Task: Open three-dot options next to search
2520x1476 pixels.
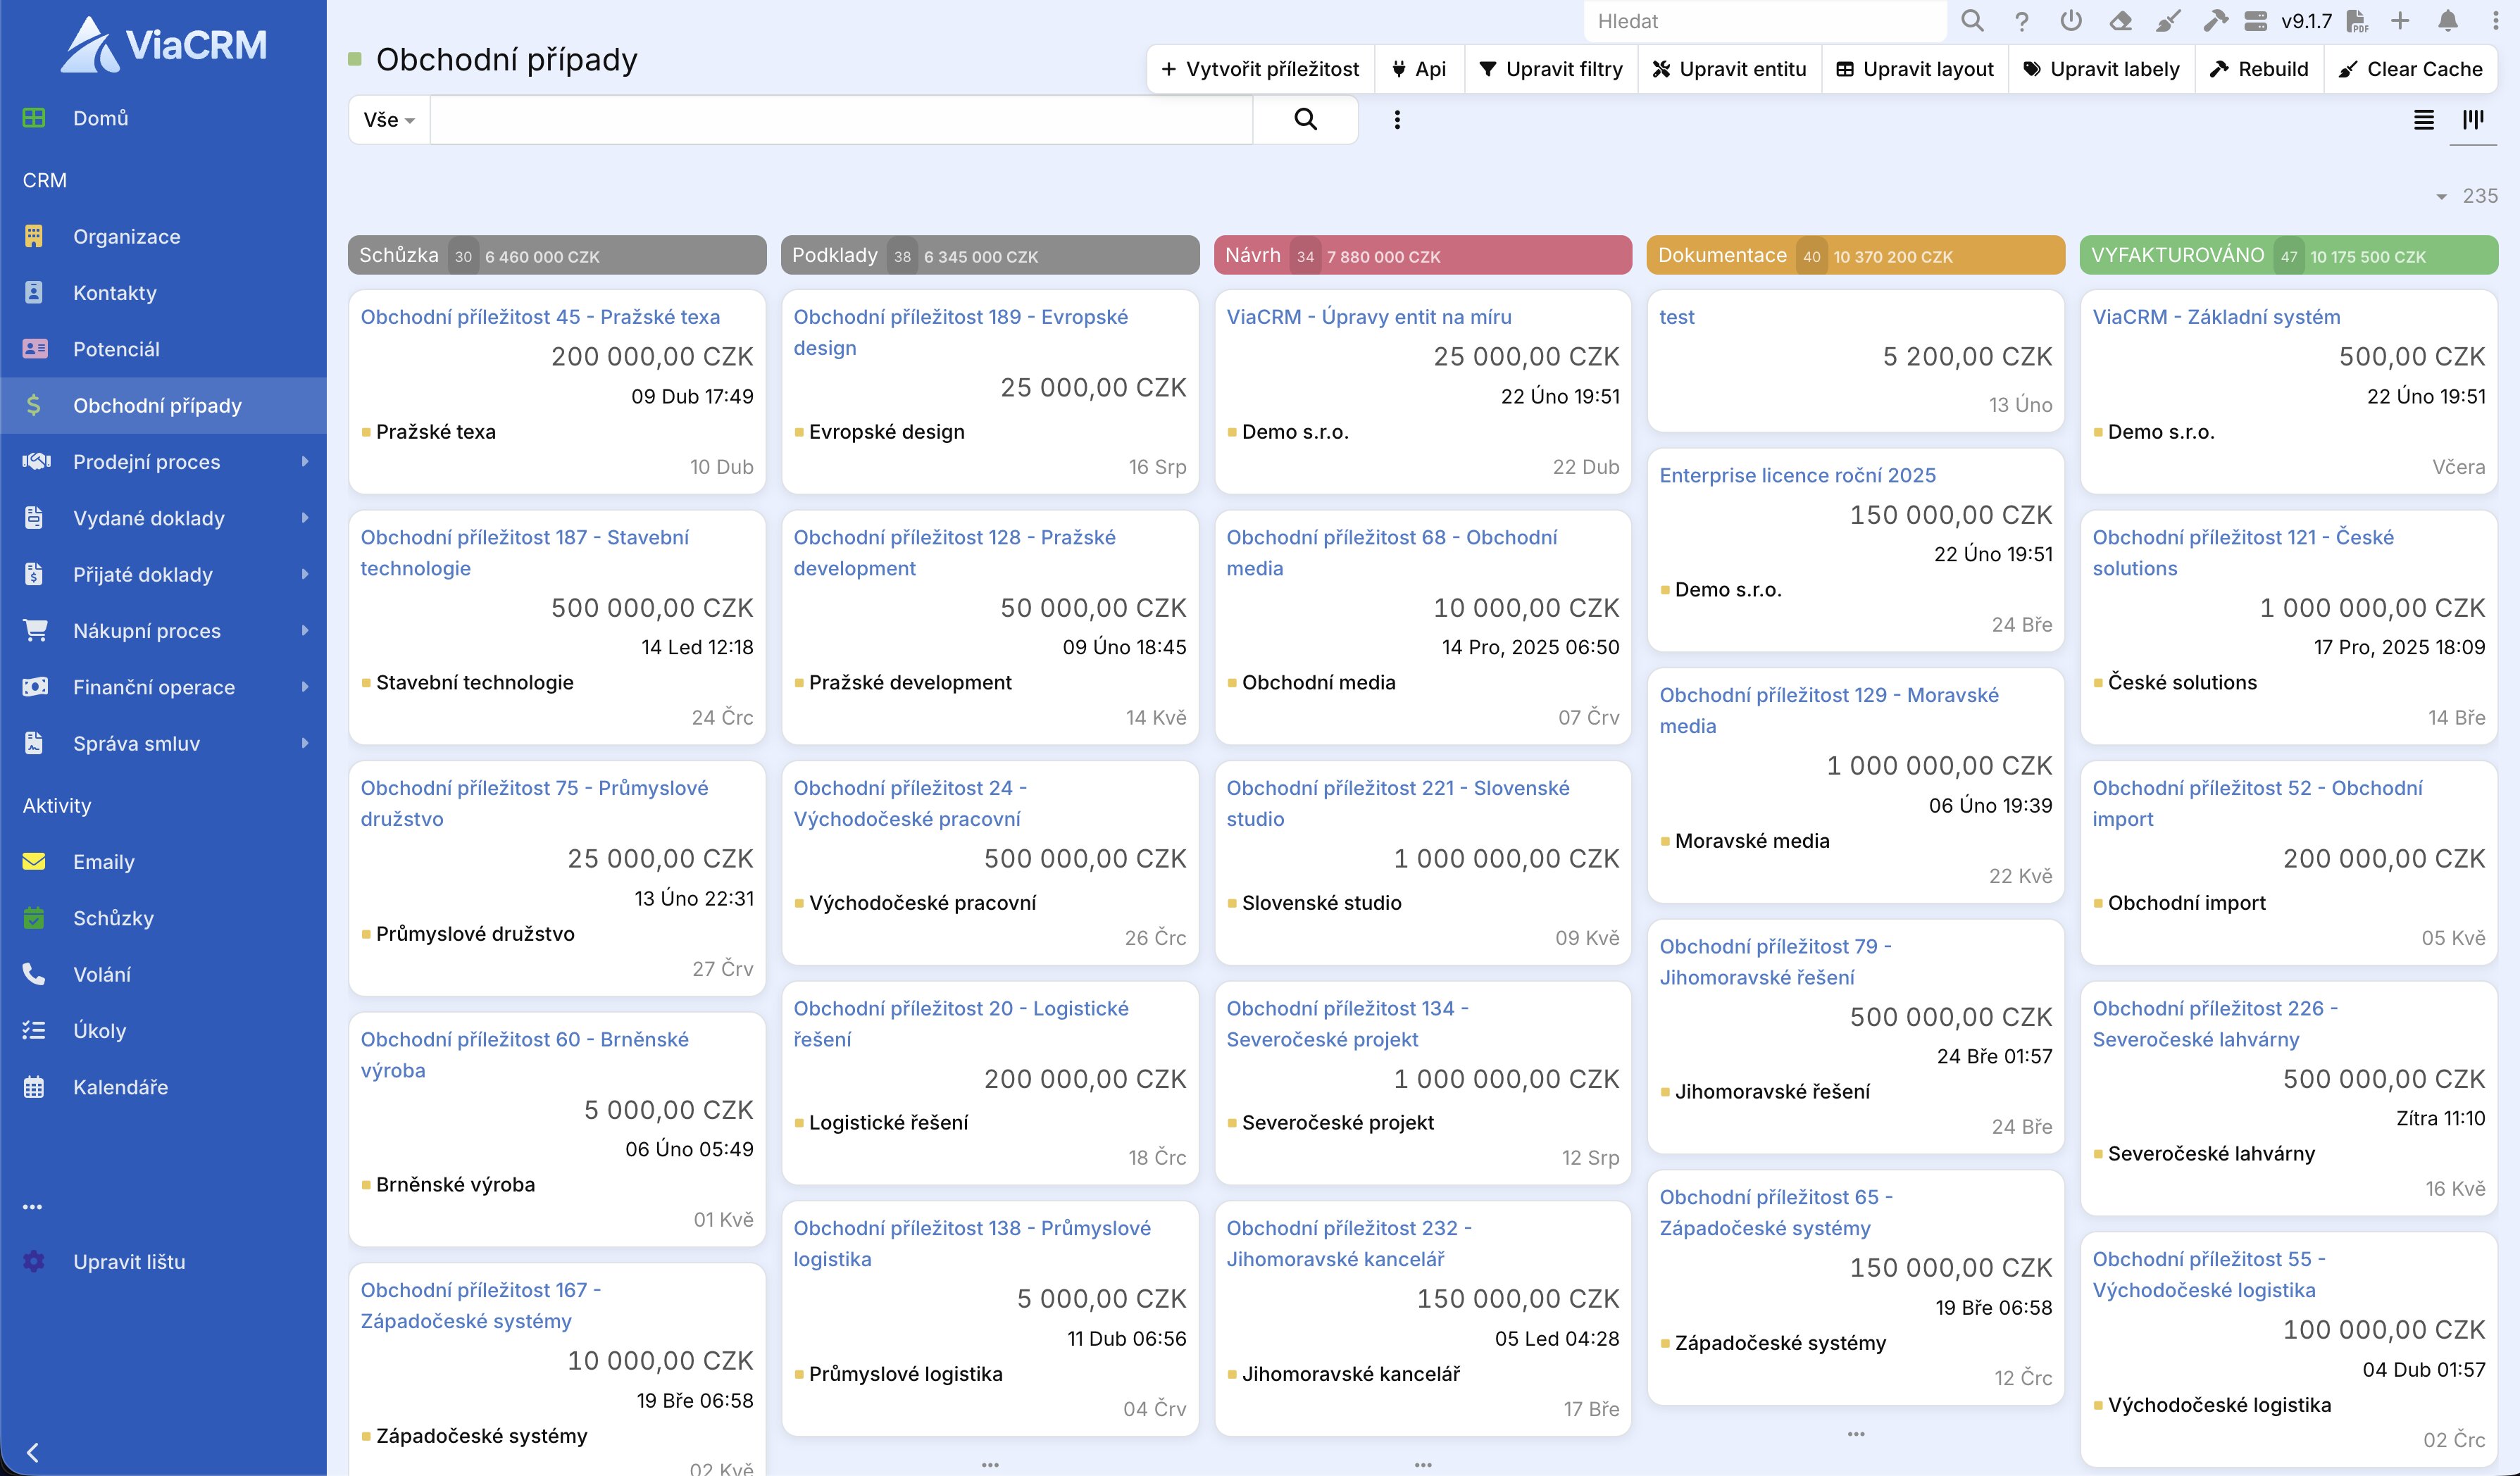Action: click(x=1397, y=120)
